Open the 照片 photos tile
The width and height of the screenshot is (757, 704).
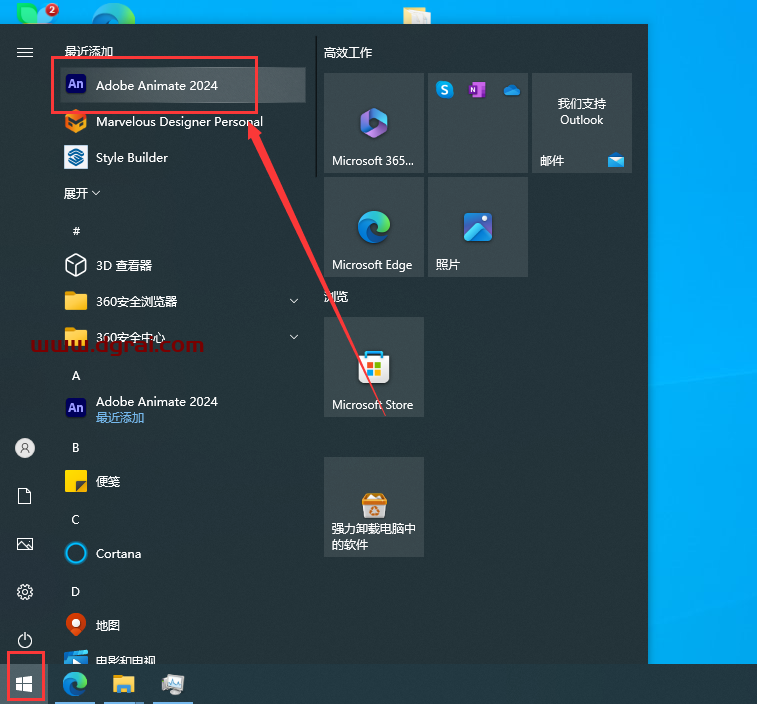pos(477,227)
